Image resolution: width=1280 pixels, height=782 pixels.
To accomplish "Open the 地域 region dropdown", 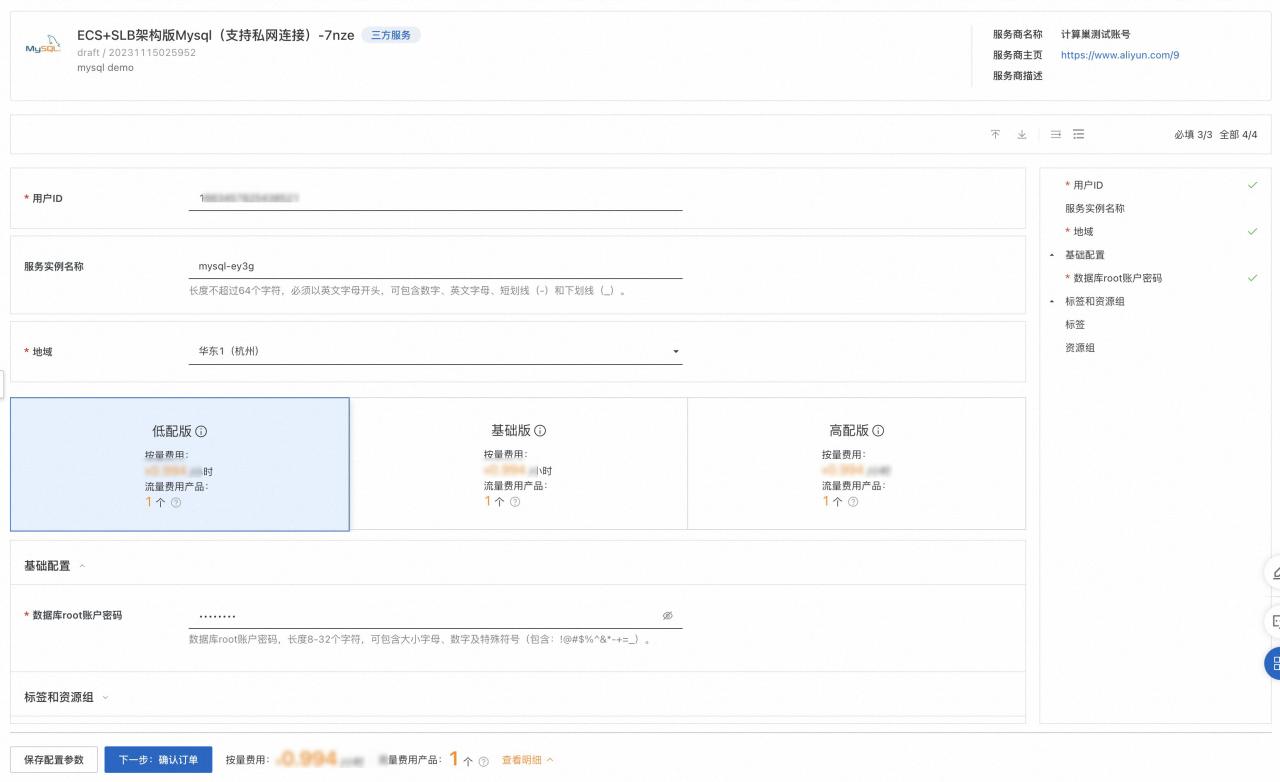I will click(435, 352).
